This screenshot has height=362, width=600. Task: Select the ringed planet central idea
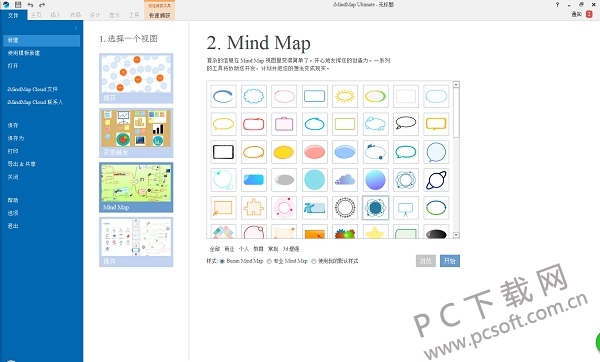pyautogui.click(x=436, y=180)
